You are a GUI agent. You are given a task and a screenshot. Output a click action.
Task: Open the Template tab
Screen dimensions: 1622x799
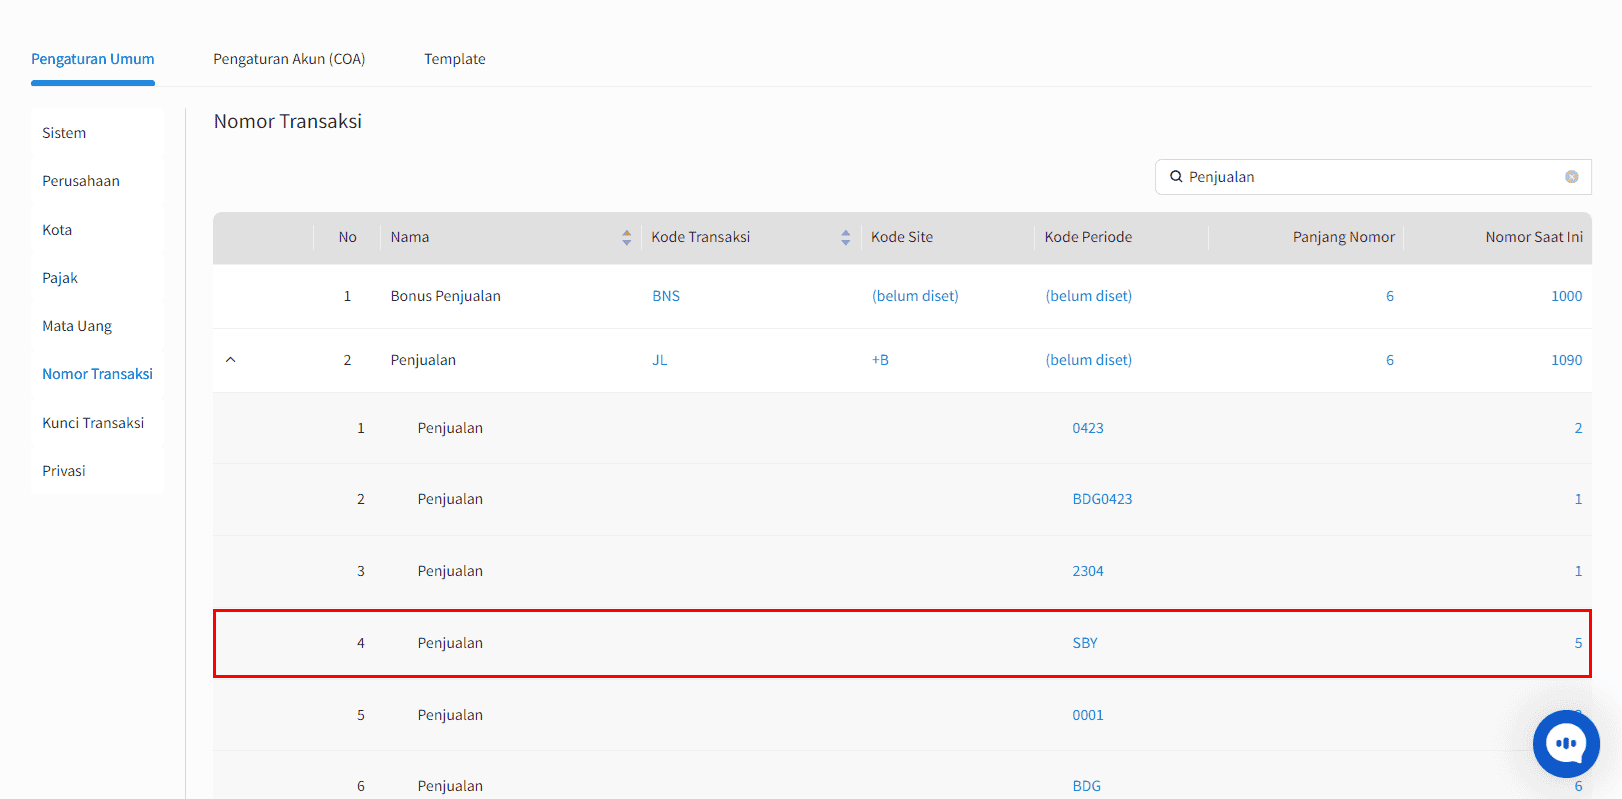pyautogui.click(x=454, y=59)
